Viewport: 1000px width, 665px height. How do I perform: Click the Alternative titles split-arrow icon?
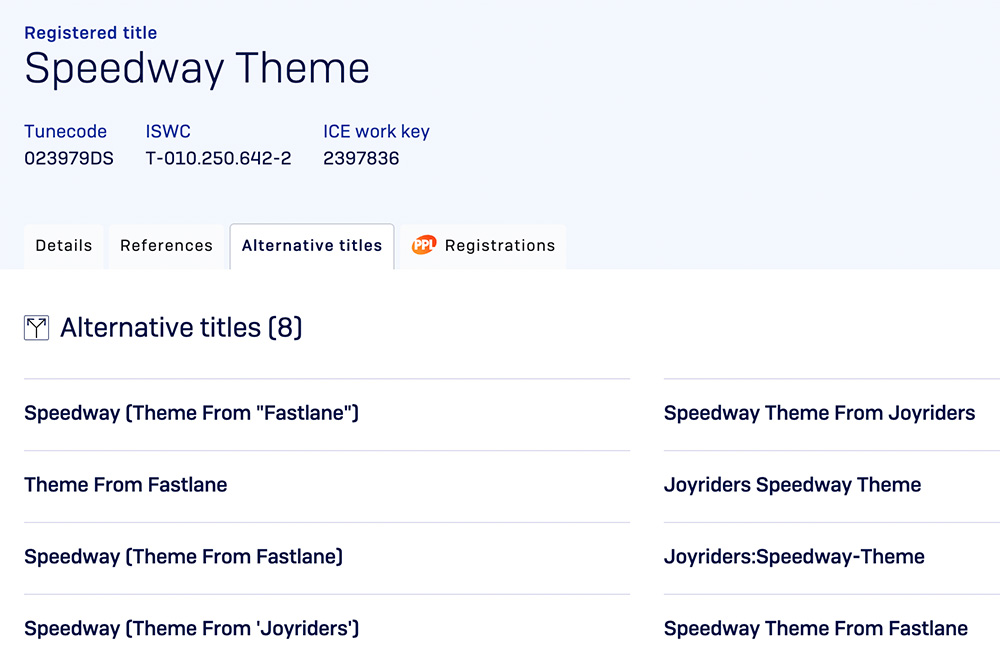tap(36, 328)
